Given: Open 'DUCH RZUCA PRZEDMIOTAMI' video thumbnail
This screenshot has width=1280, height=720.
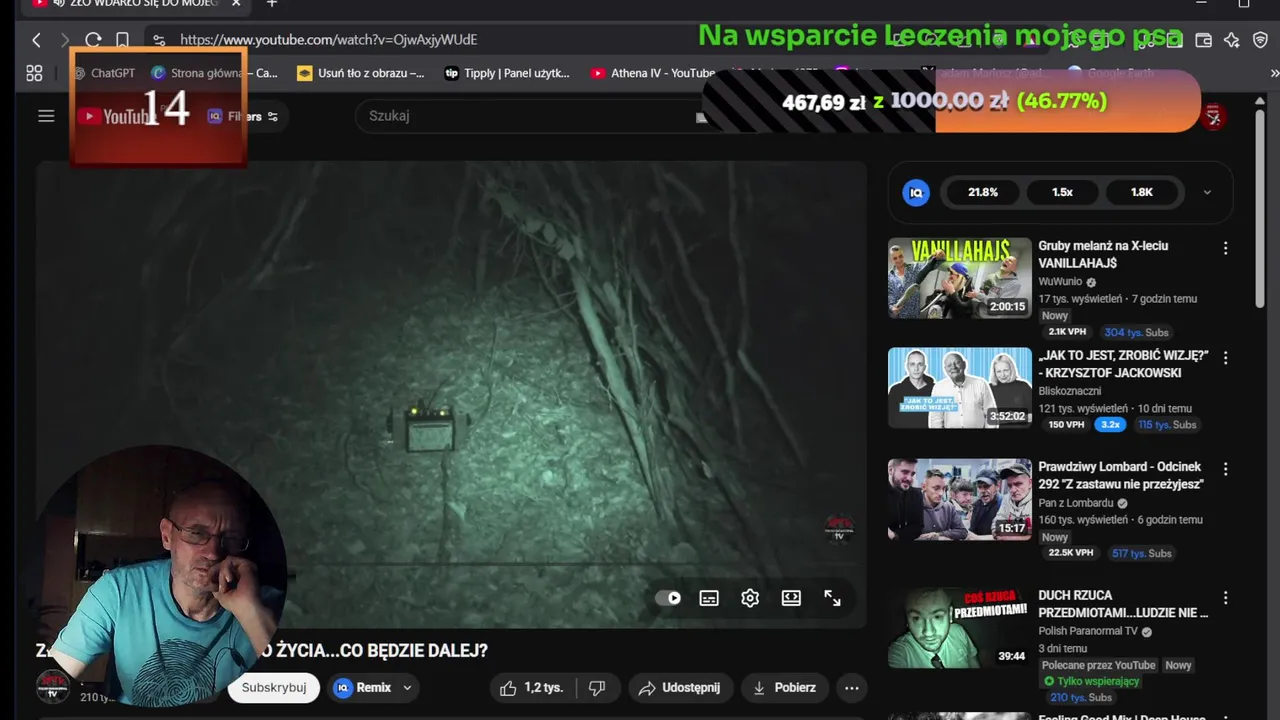Looking at the screenshot, I should tap(960, 627).
